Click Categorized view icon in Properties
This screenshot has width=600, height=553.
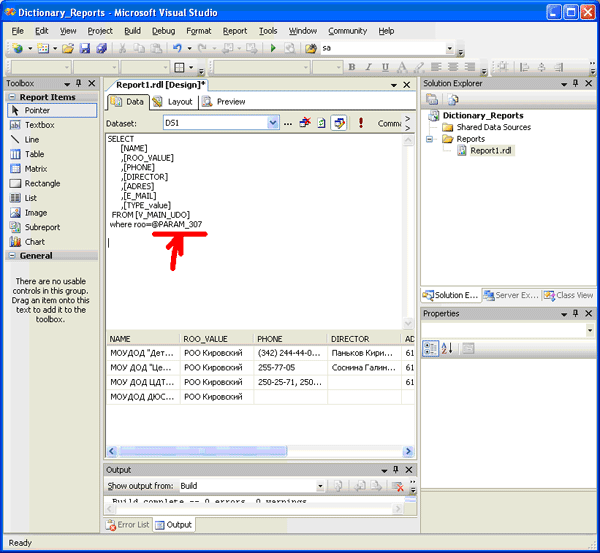click(x=430, y=348)
